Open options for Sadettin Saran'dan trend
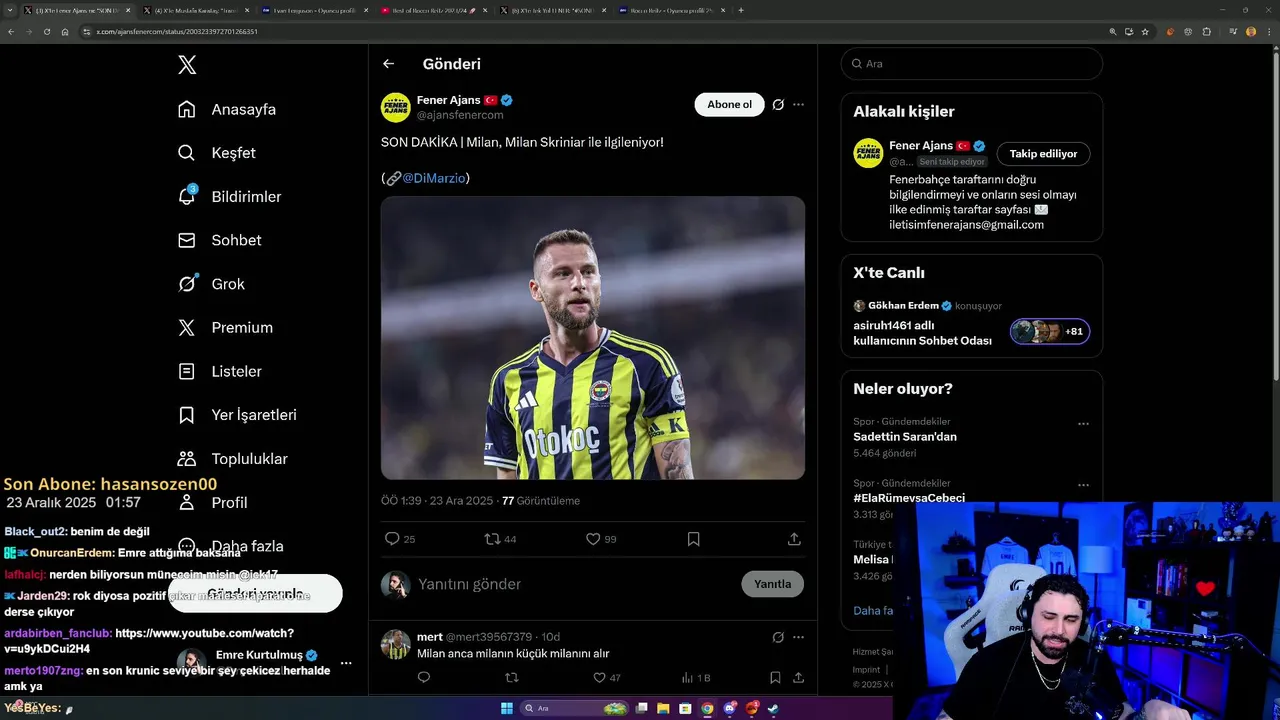1280x720 pixels. [1083, 424]
